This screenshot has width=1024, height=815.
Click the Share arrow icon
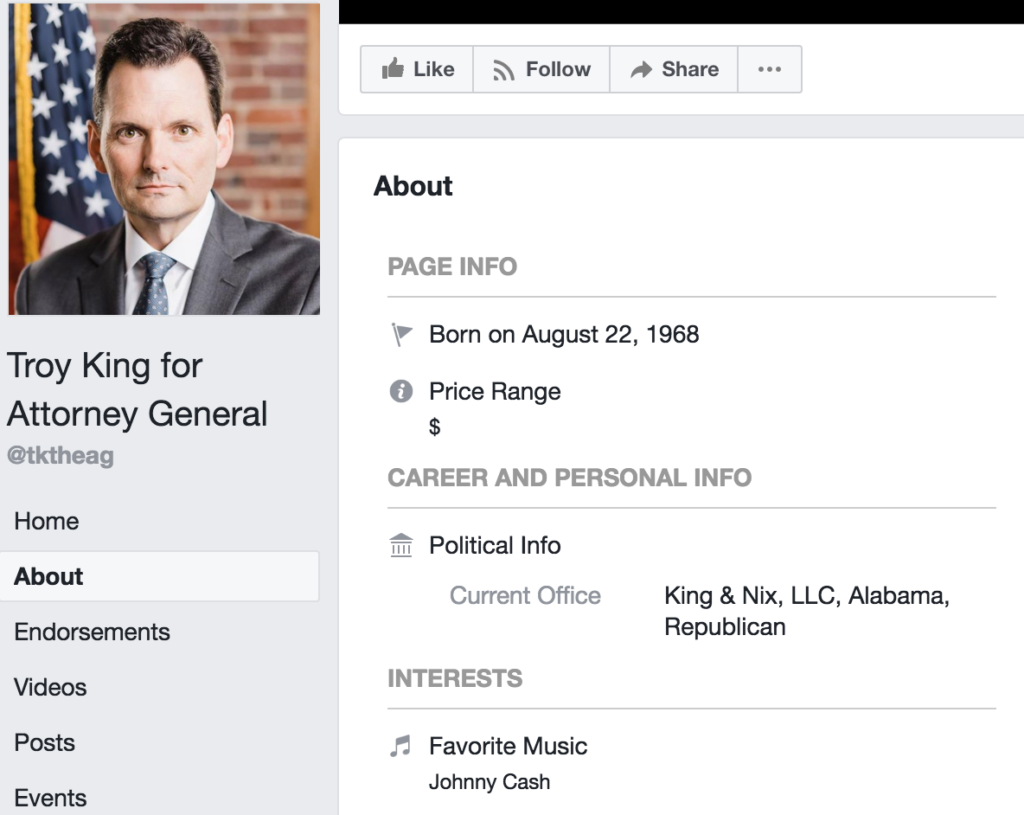640,69
